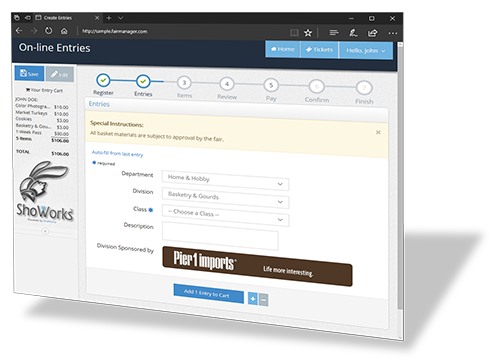
Task: Click the Description text box
Action: tap(220, 236)
